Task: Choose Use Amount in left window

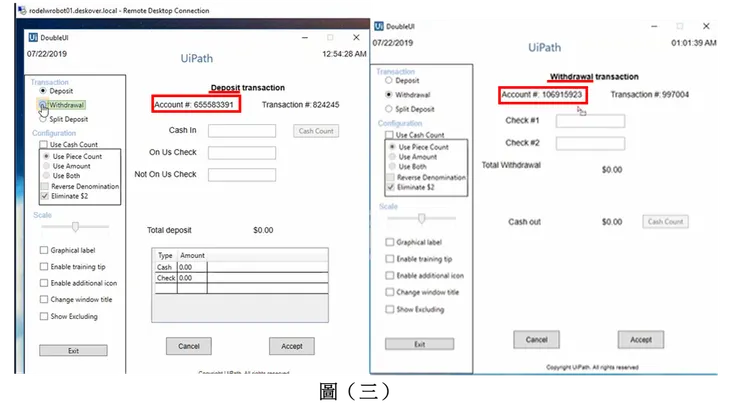Action: (x=46, y=166)
